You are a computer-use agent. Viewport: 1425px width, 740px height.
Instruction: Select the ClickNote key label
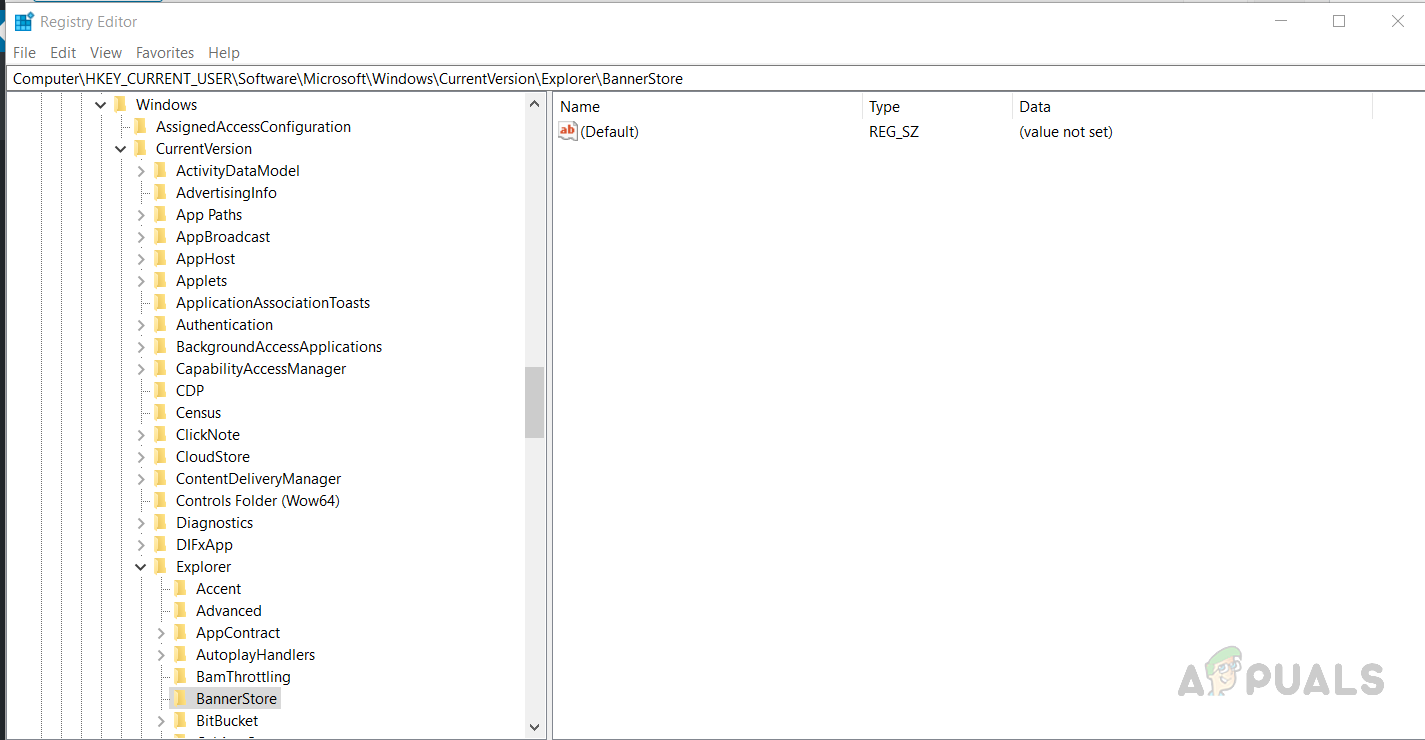click(208, 434)
